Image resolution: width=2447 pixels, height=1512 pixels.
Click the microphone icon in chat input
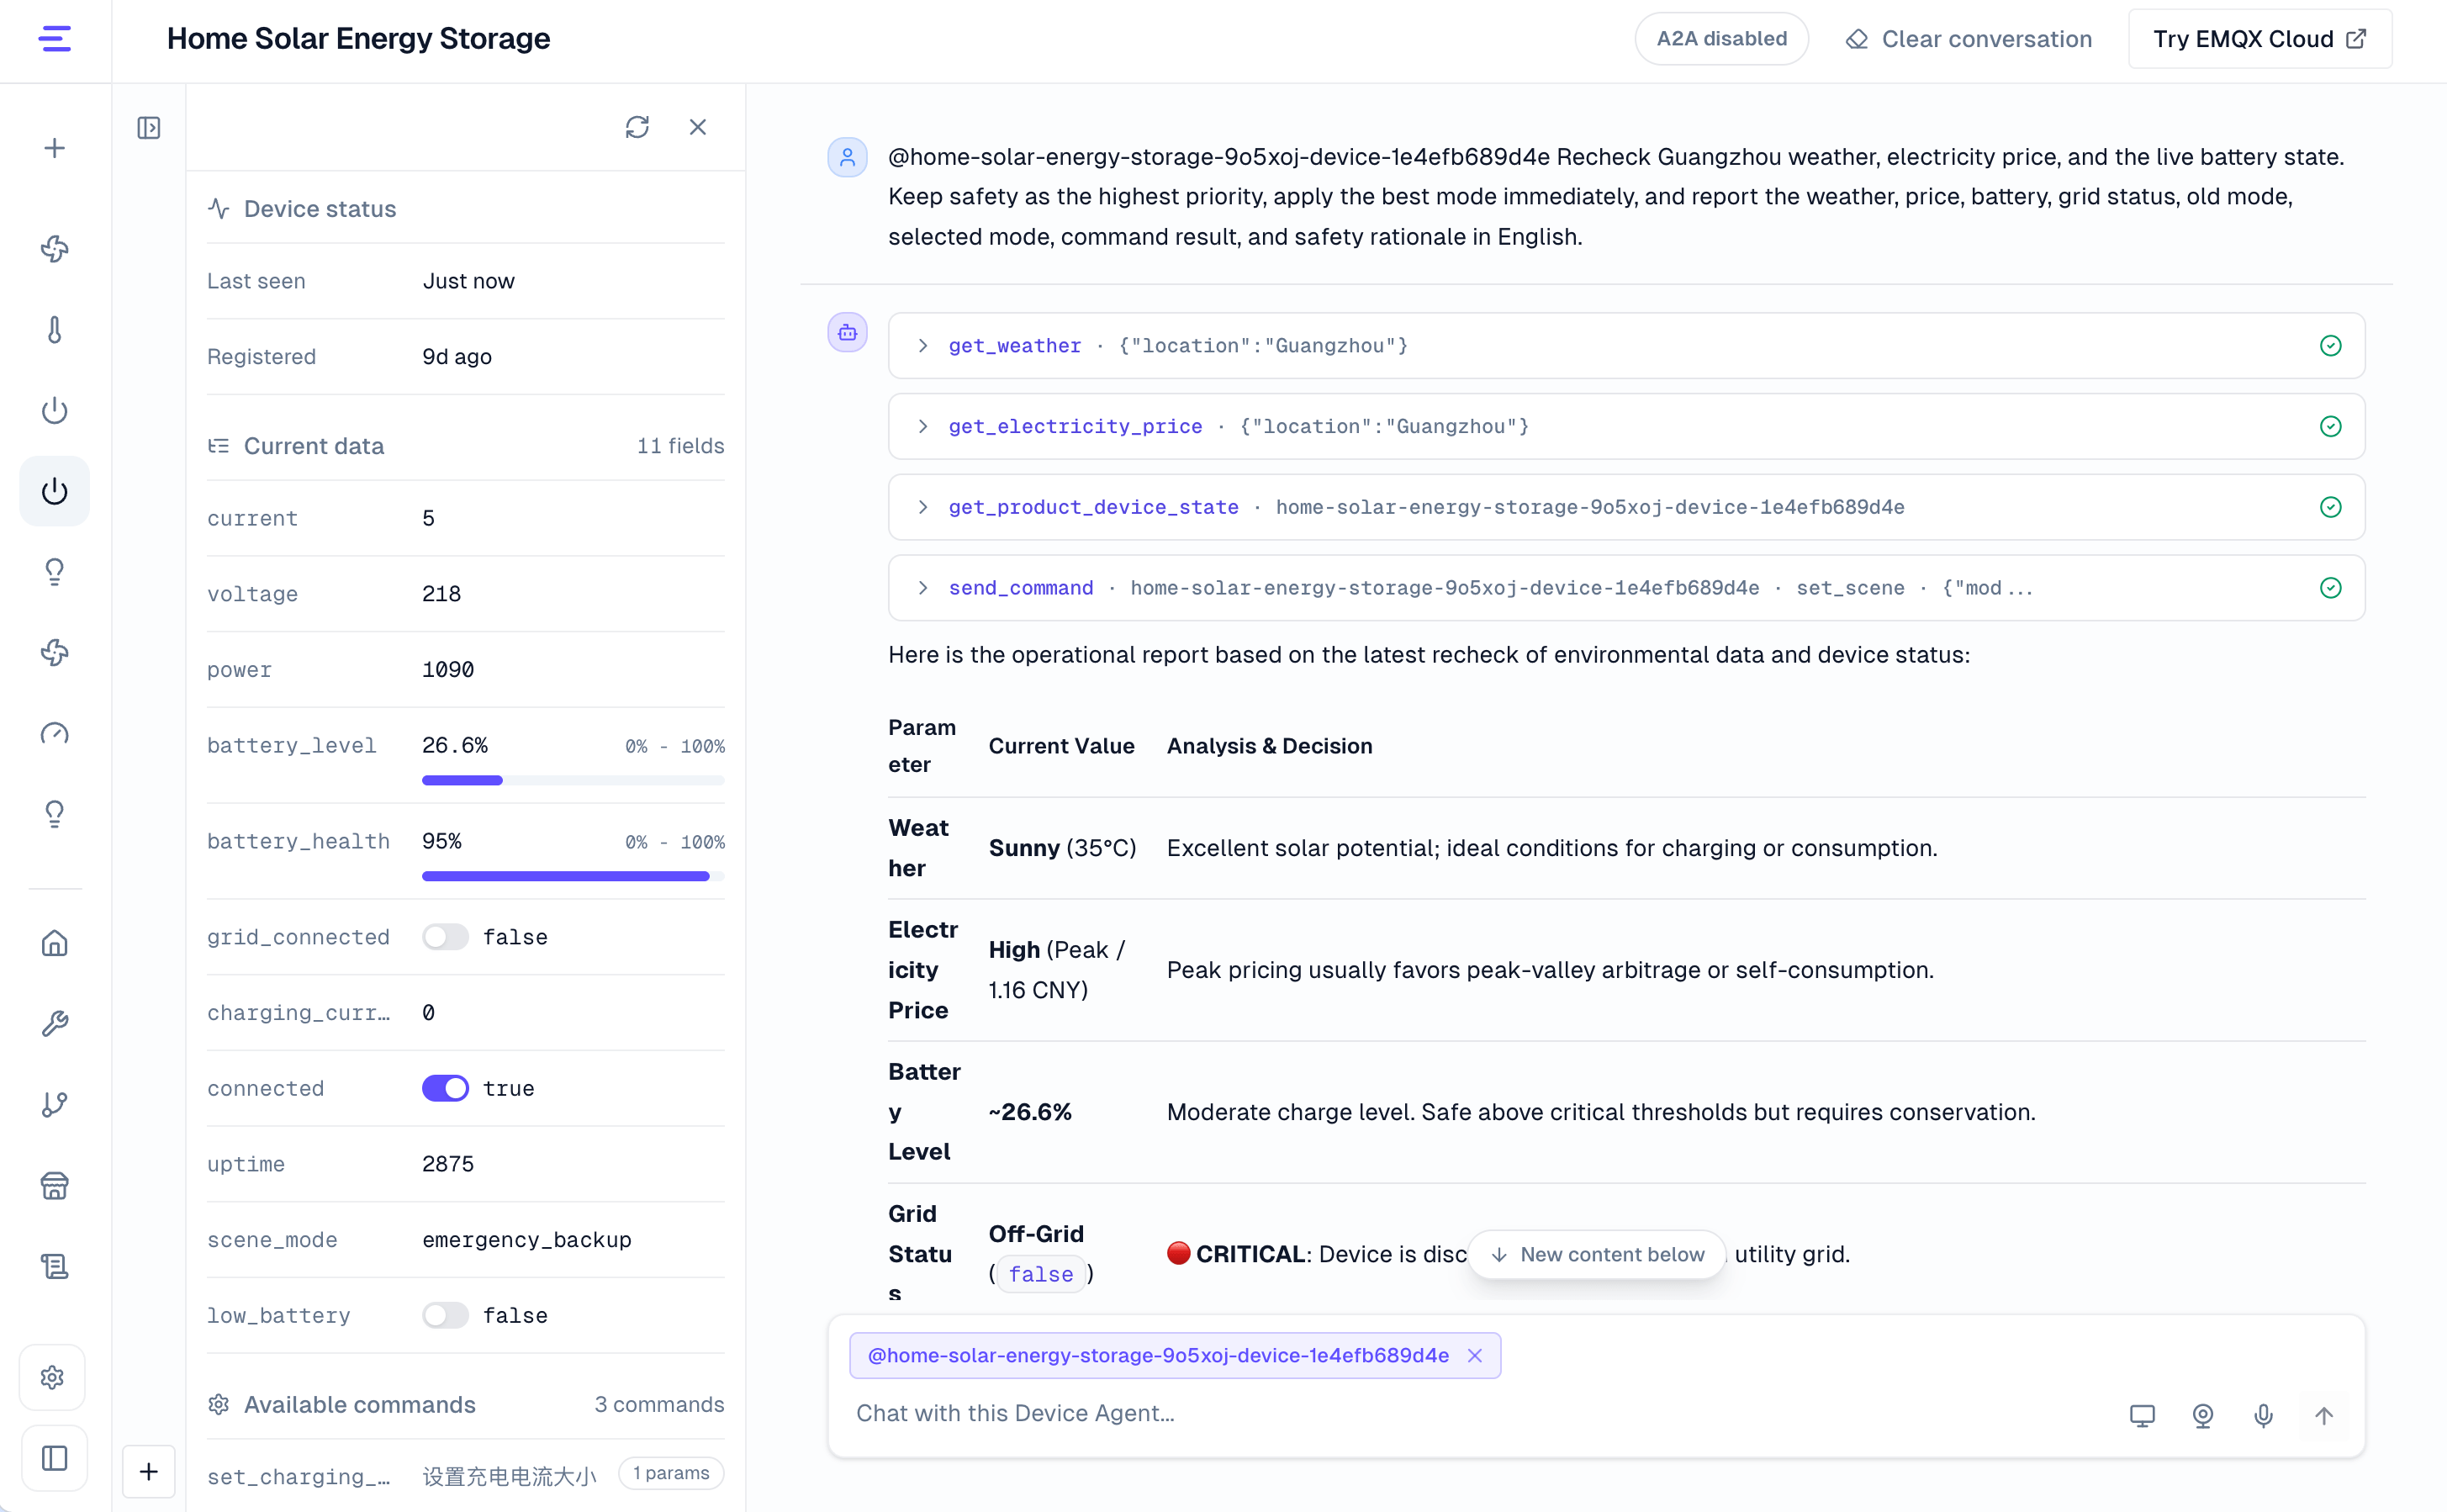pos(2264,1415)
